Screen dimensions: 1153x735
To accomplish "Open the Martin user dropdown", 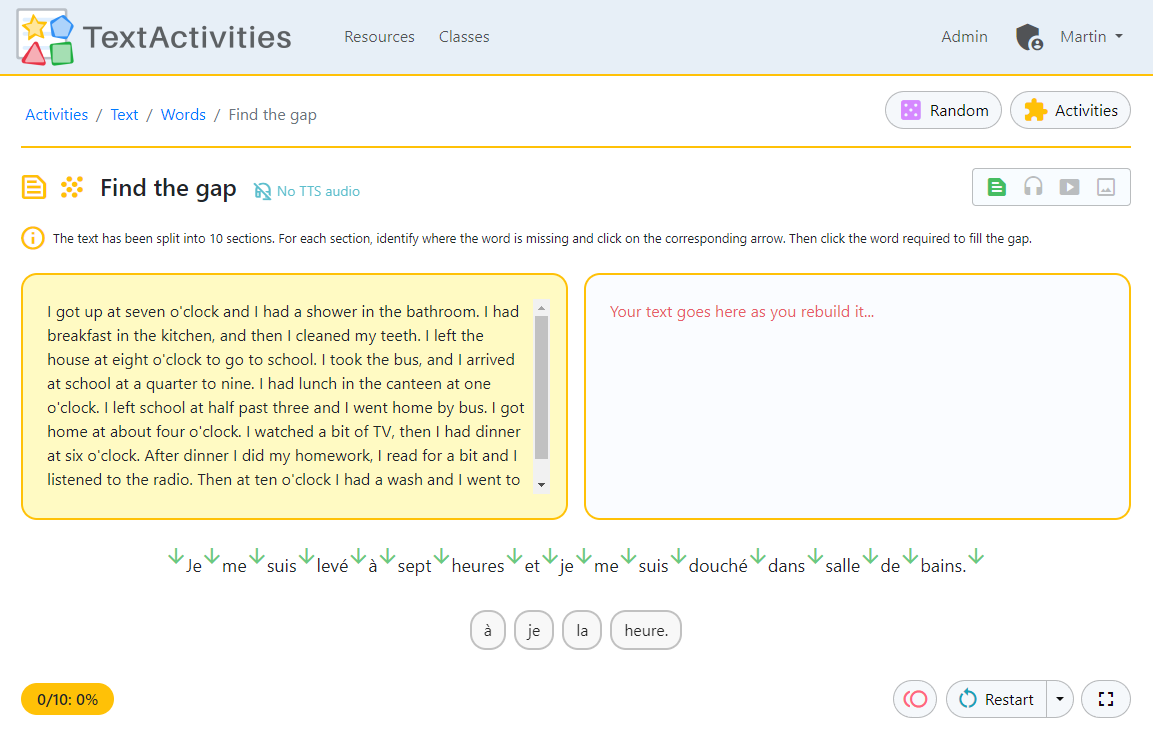I will 1091,37.
